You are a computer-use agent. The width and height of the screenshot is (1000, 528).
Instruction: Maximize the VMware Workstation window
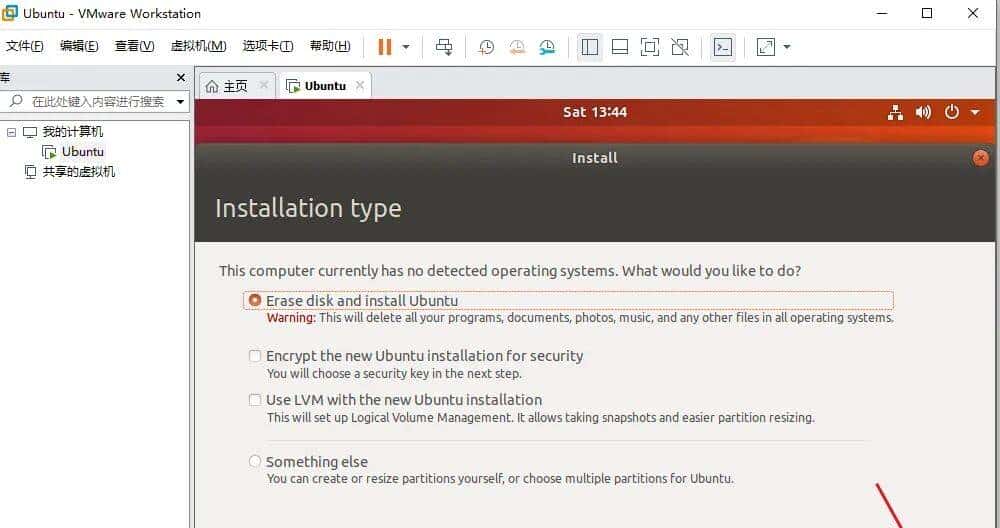coord(927,13)
